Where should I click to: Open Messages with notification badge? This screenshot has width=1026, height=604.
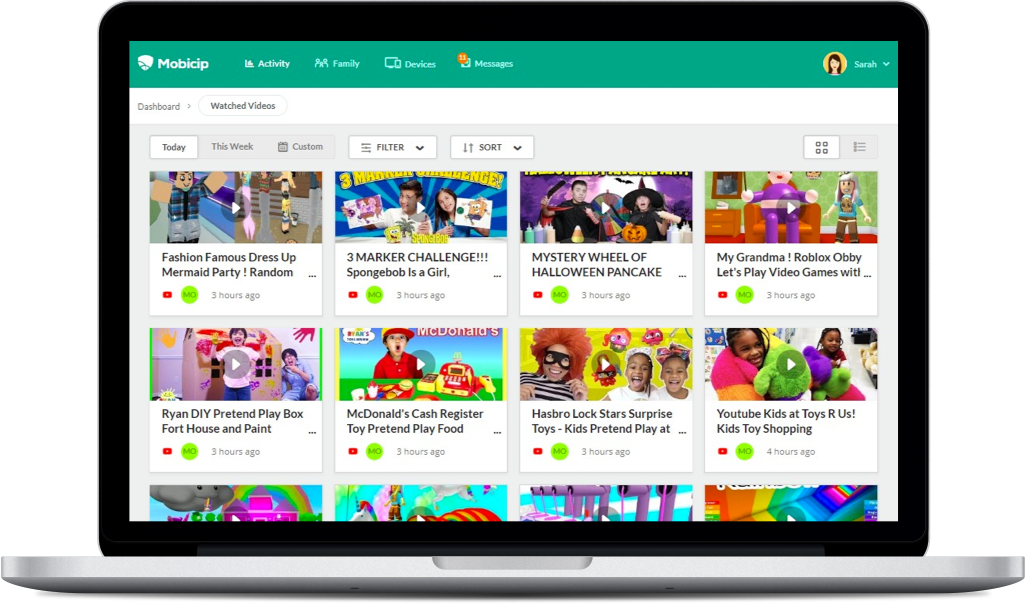486,63
